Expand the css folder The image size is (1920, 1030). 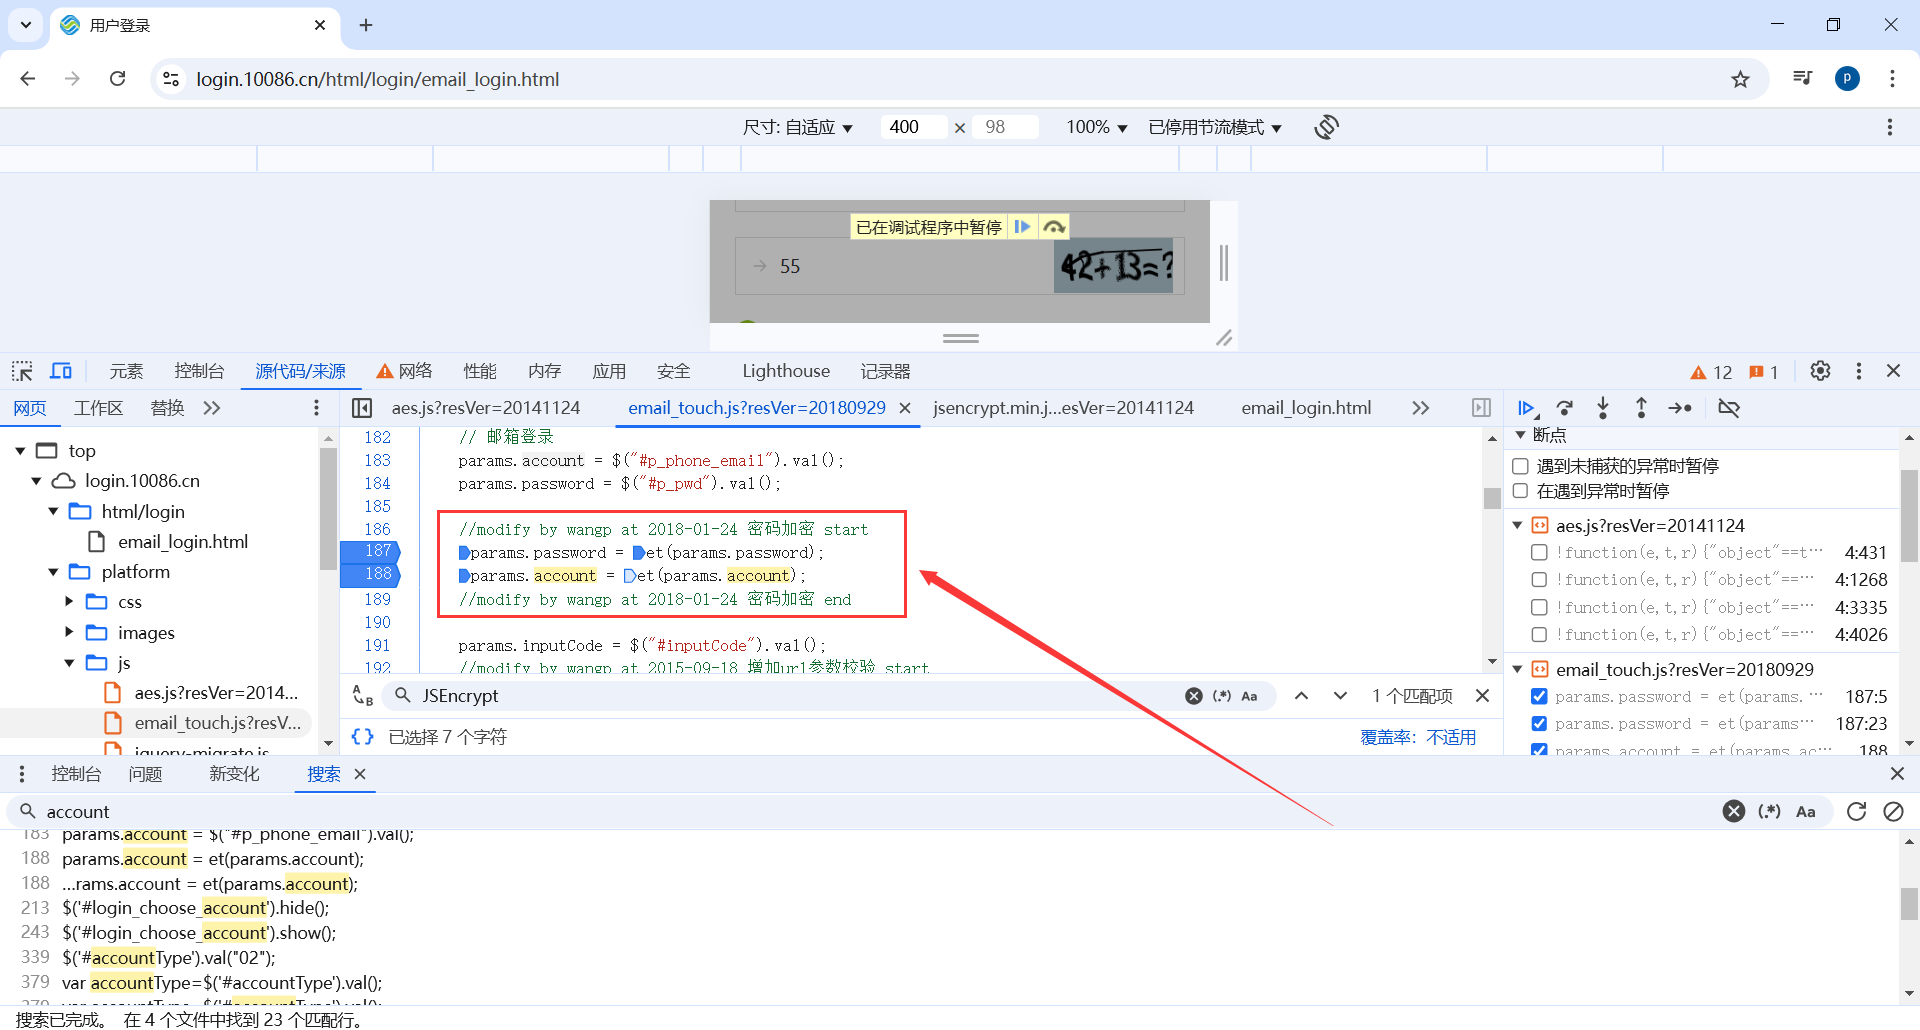69,601
